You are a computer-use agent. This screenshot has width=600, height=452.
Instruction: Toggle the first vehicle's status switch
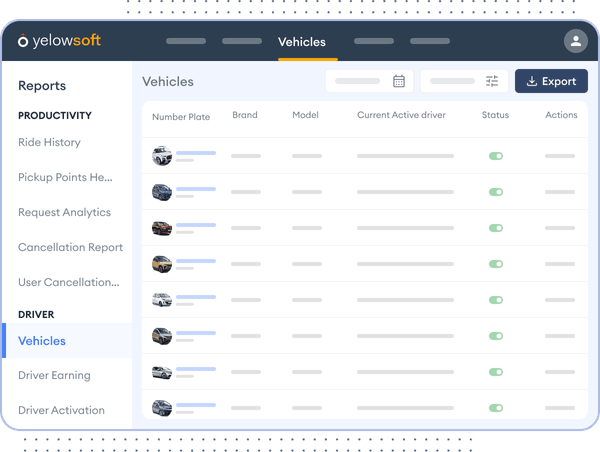click(x=495, y=156)
